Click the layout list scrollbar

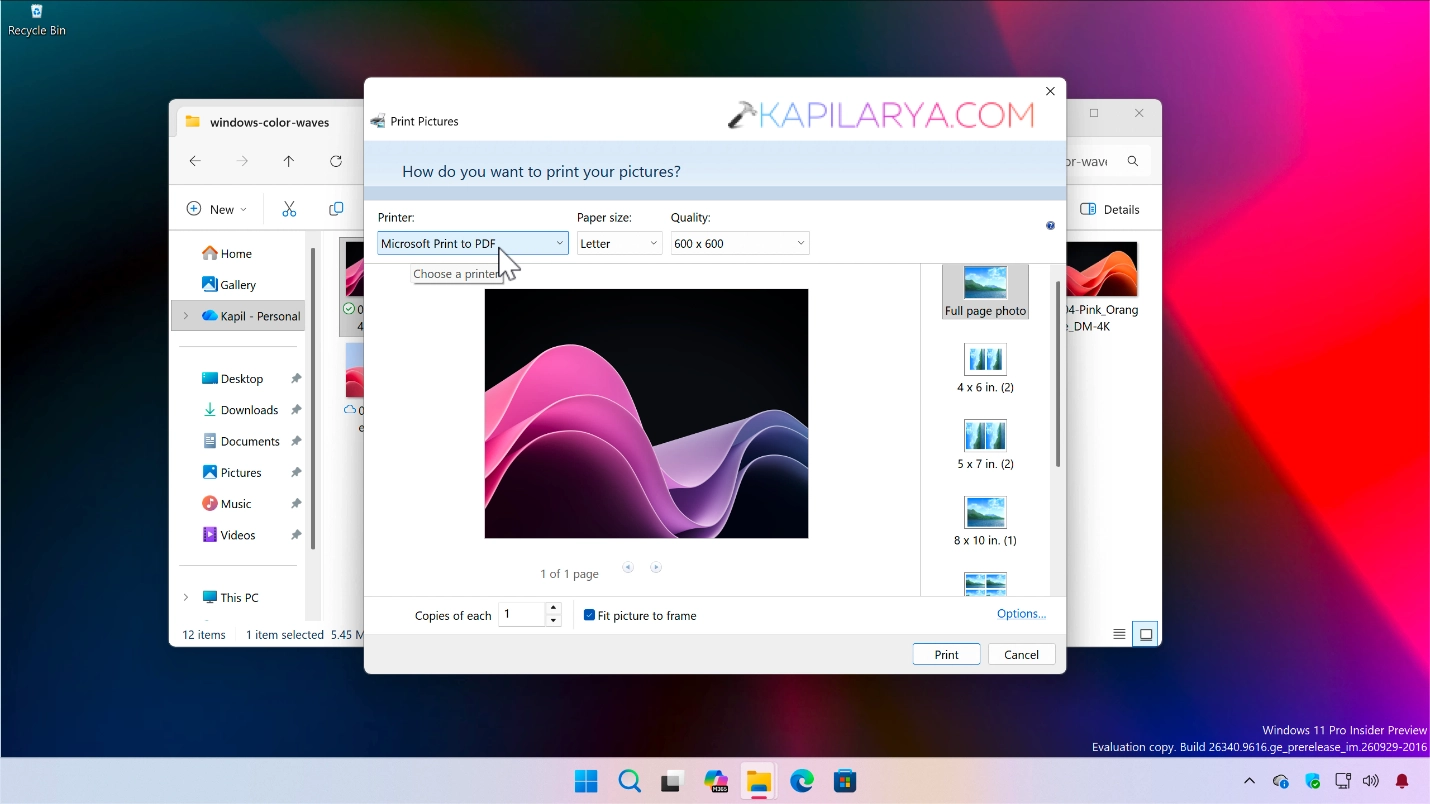[x=1058, y=374]
